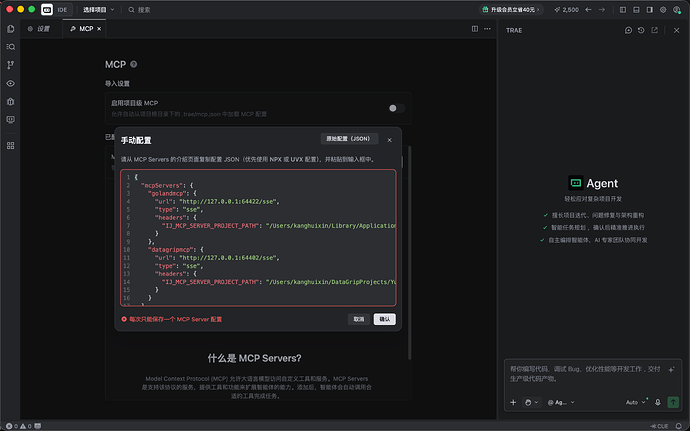Image resolution: width=690 pixels, height=431 pixels.
Task: Click the 原始配置 (JSON) button
Action: click(x=349, y=139)
